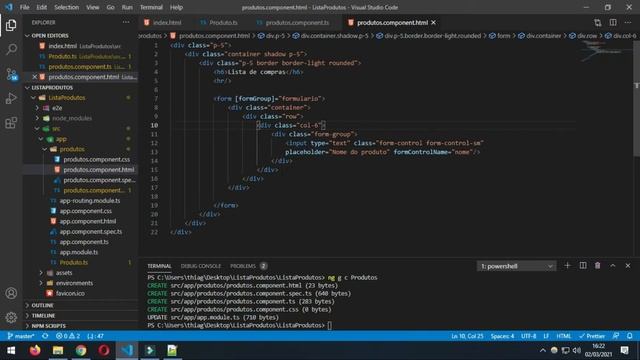Click the UTF-8 encoding status item

tap(529, 336)
